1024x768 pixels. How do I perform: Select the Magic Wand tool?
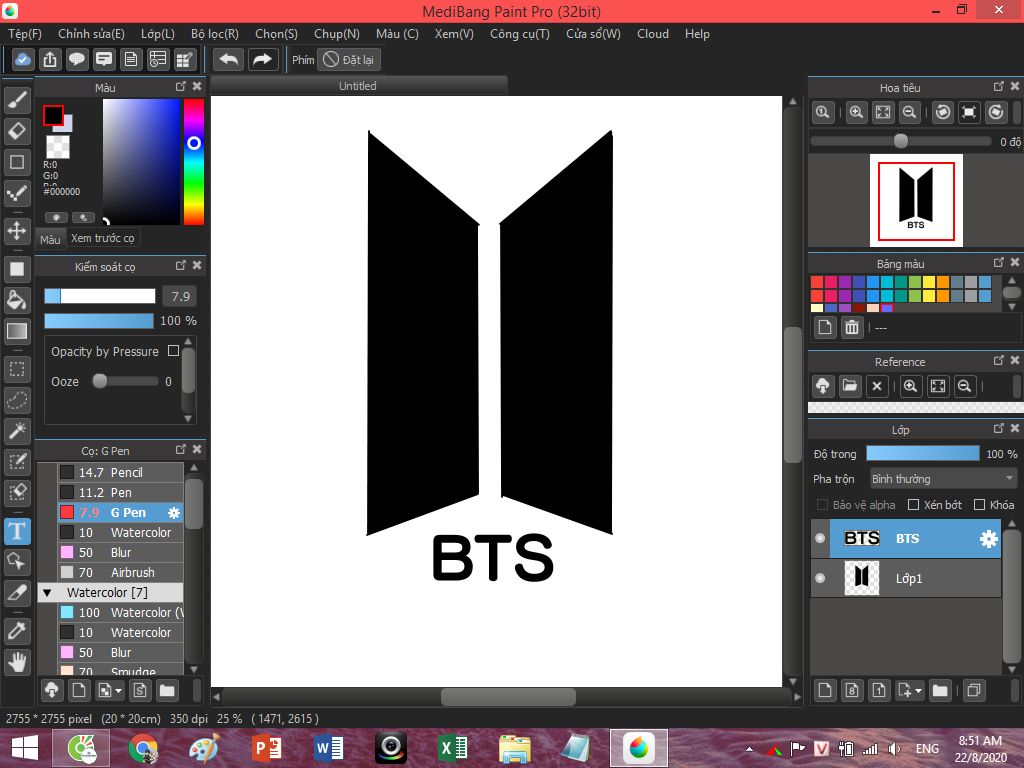point(17,430)
